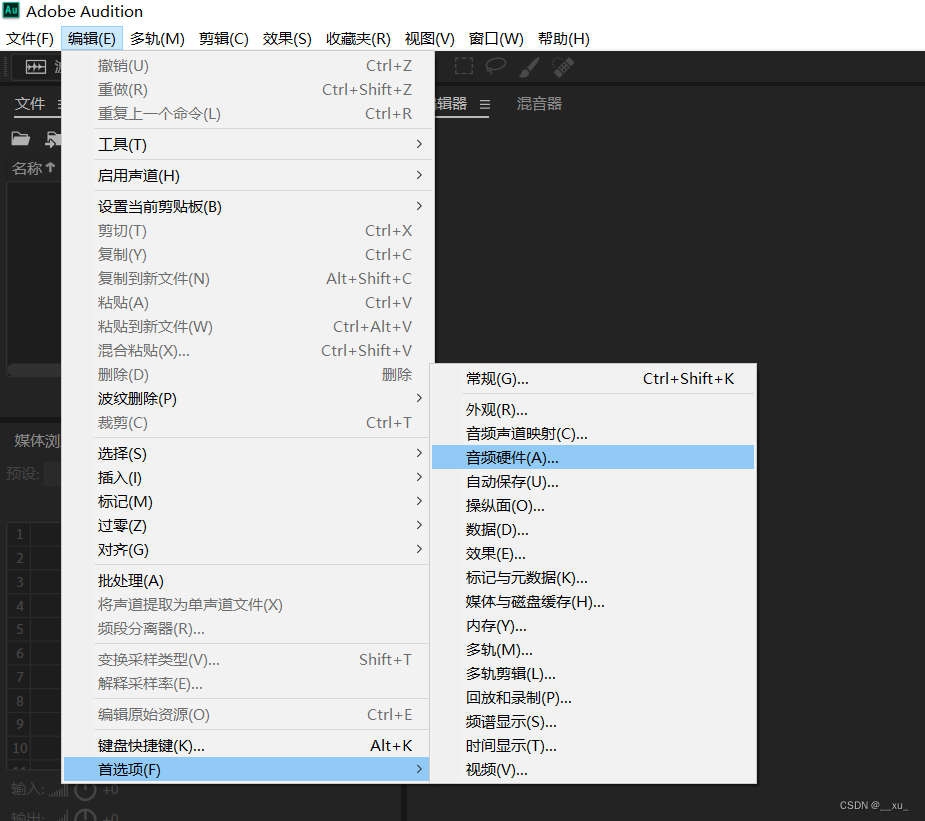Open 回放和录制(P)... preferences

coord(593,698)
